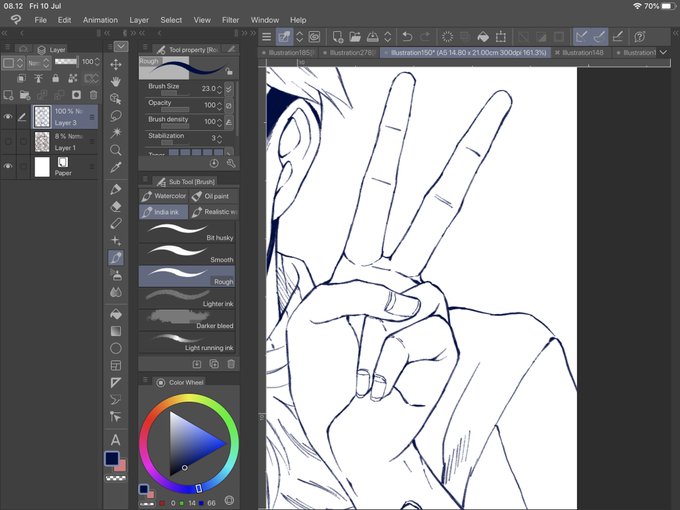Image resolution: width=680 pixels, height=510 pixels.
Task: Select the Airbrush tool
Action: click(116, 275)
